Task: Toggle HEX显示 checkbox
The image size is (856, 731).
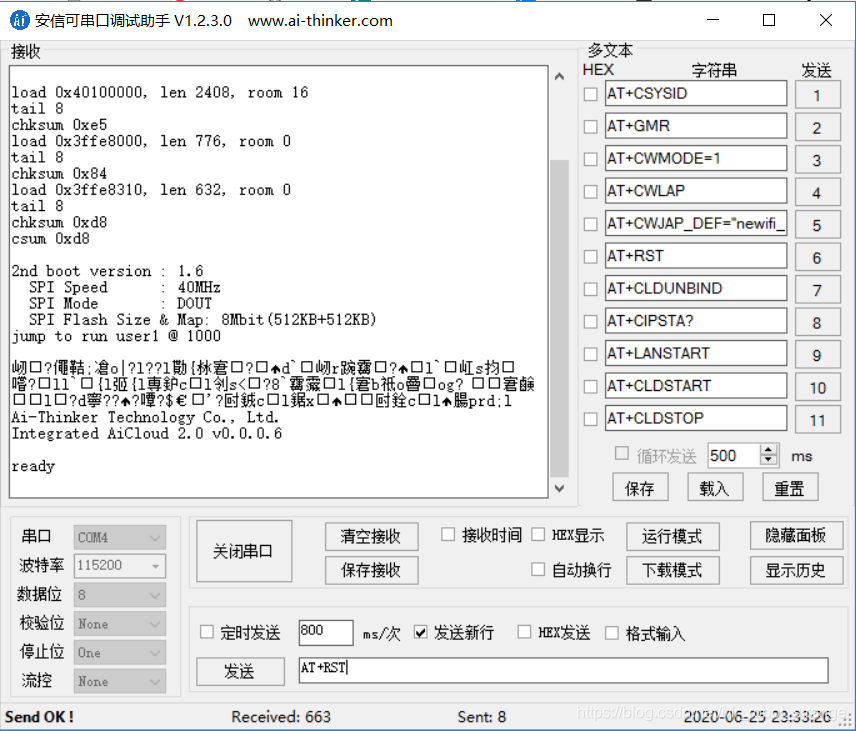Action: (x=538, y=534)
